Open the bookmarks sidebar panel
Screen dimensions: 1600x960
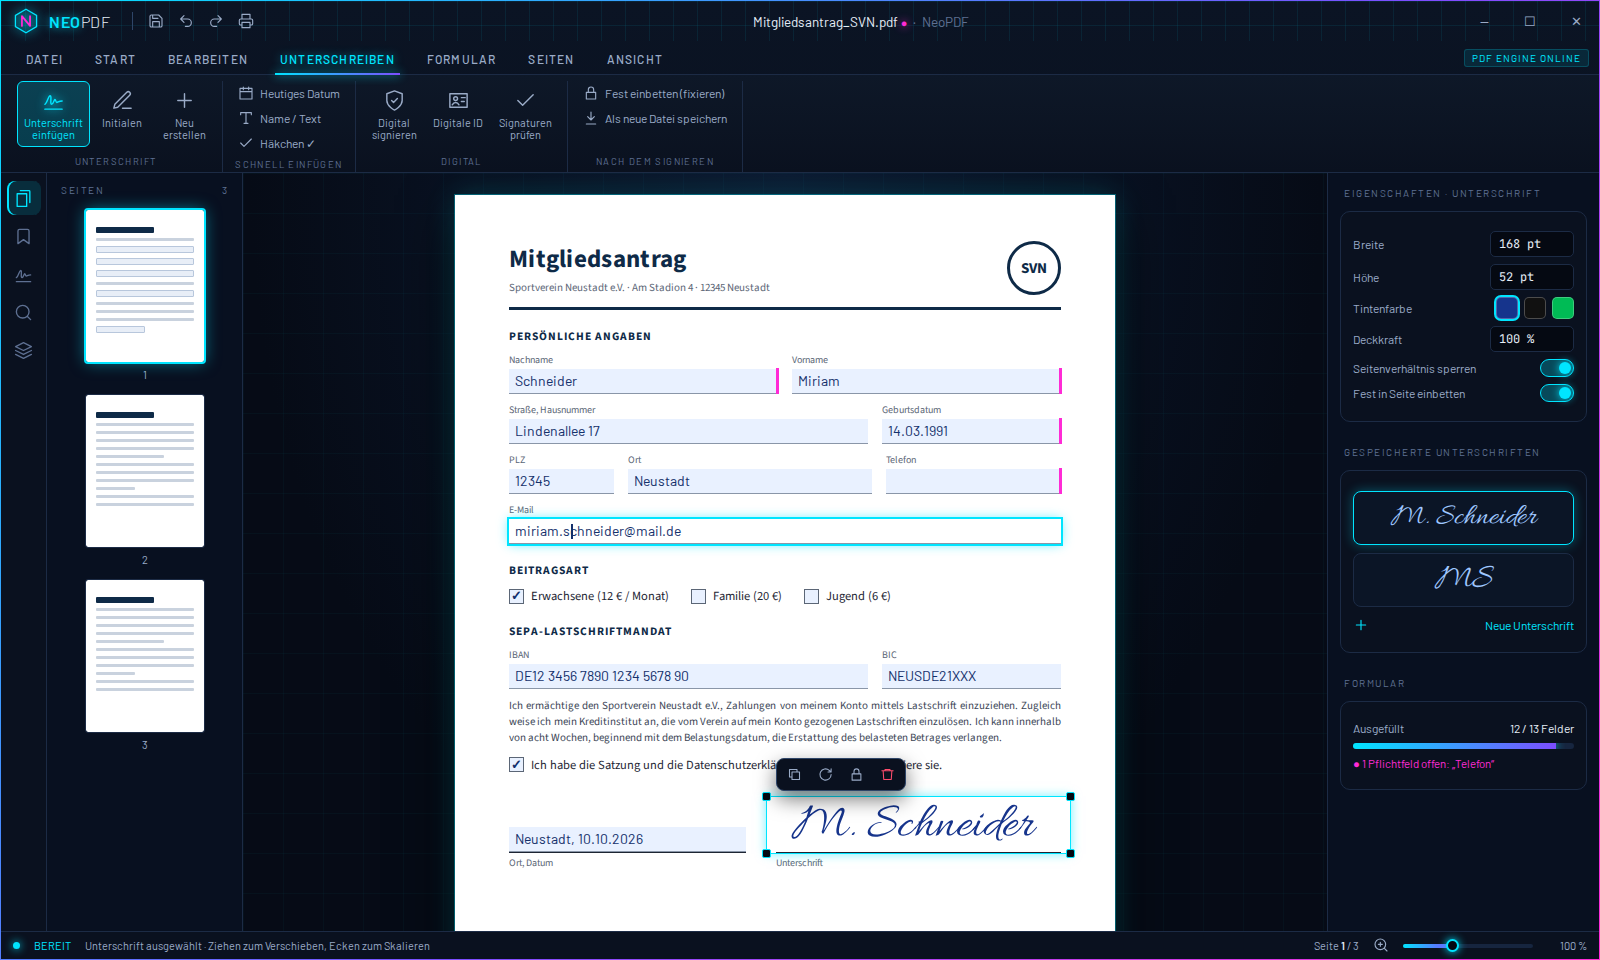(24, 237)
